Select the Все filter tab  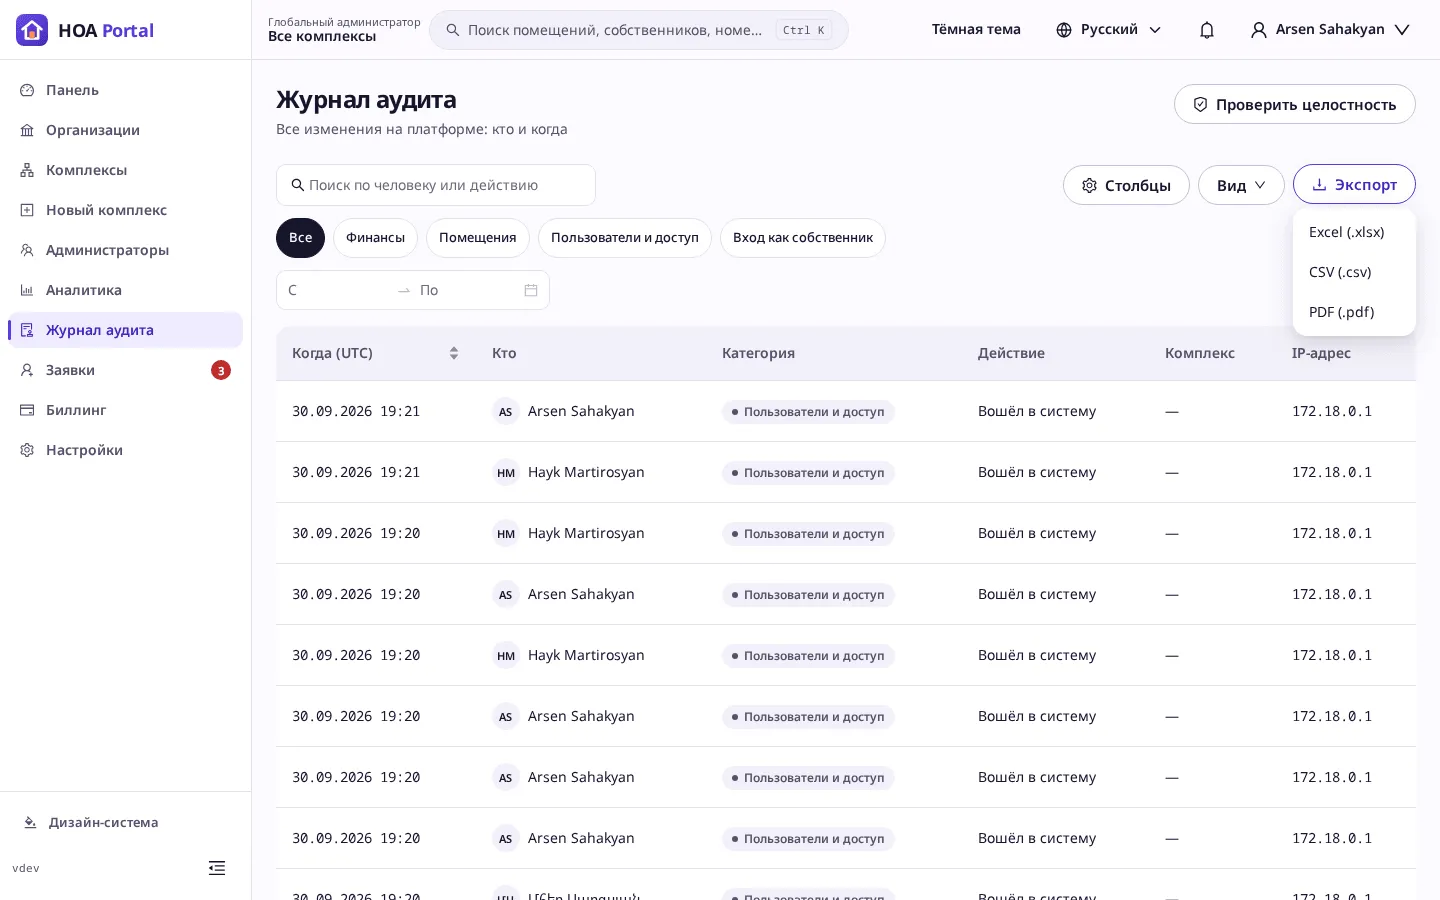click(x=300, y=238)
